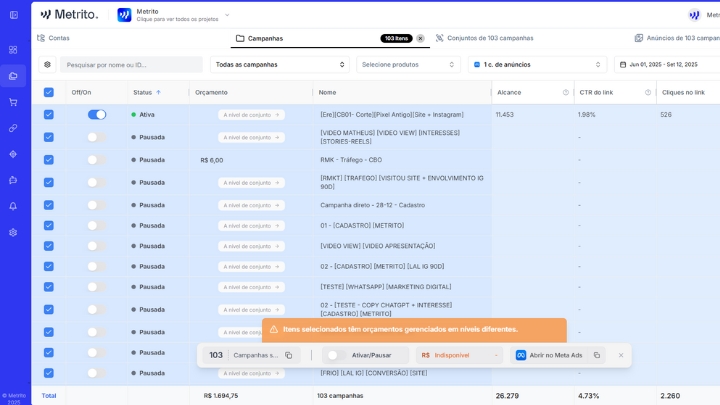
Task: Open the dashboard grid icon in sidebar
Action: click(x=13, y=50)
